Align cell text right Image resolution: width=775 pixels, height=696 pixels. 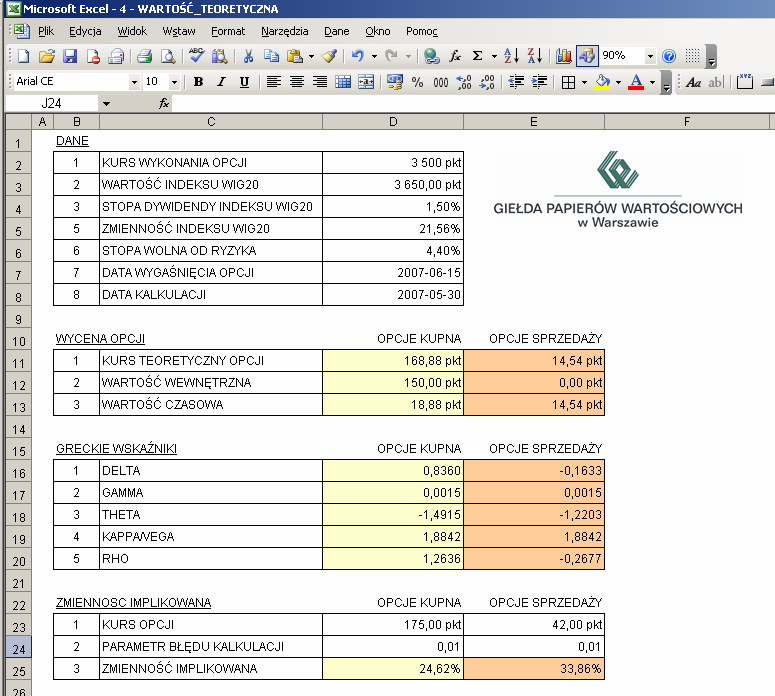[320, 82]
